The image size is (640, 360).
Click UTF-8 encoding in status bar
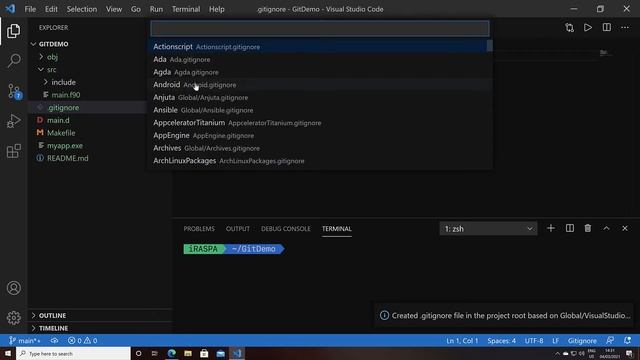coord(534,340)
